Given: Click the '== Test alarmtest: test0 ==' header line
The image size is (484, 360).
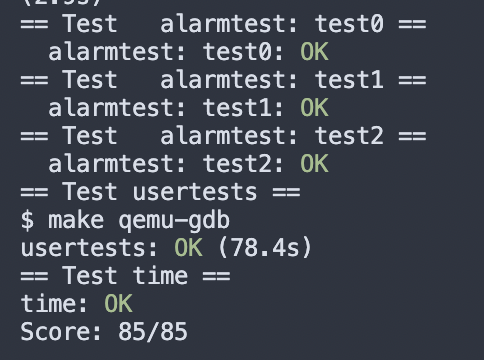Looking at the screenshot, I should pos(223,24).
